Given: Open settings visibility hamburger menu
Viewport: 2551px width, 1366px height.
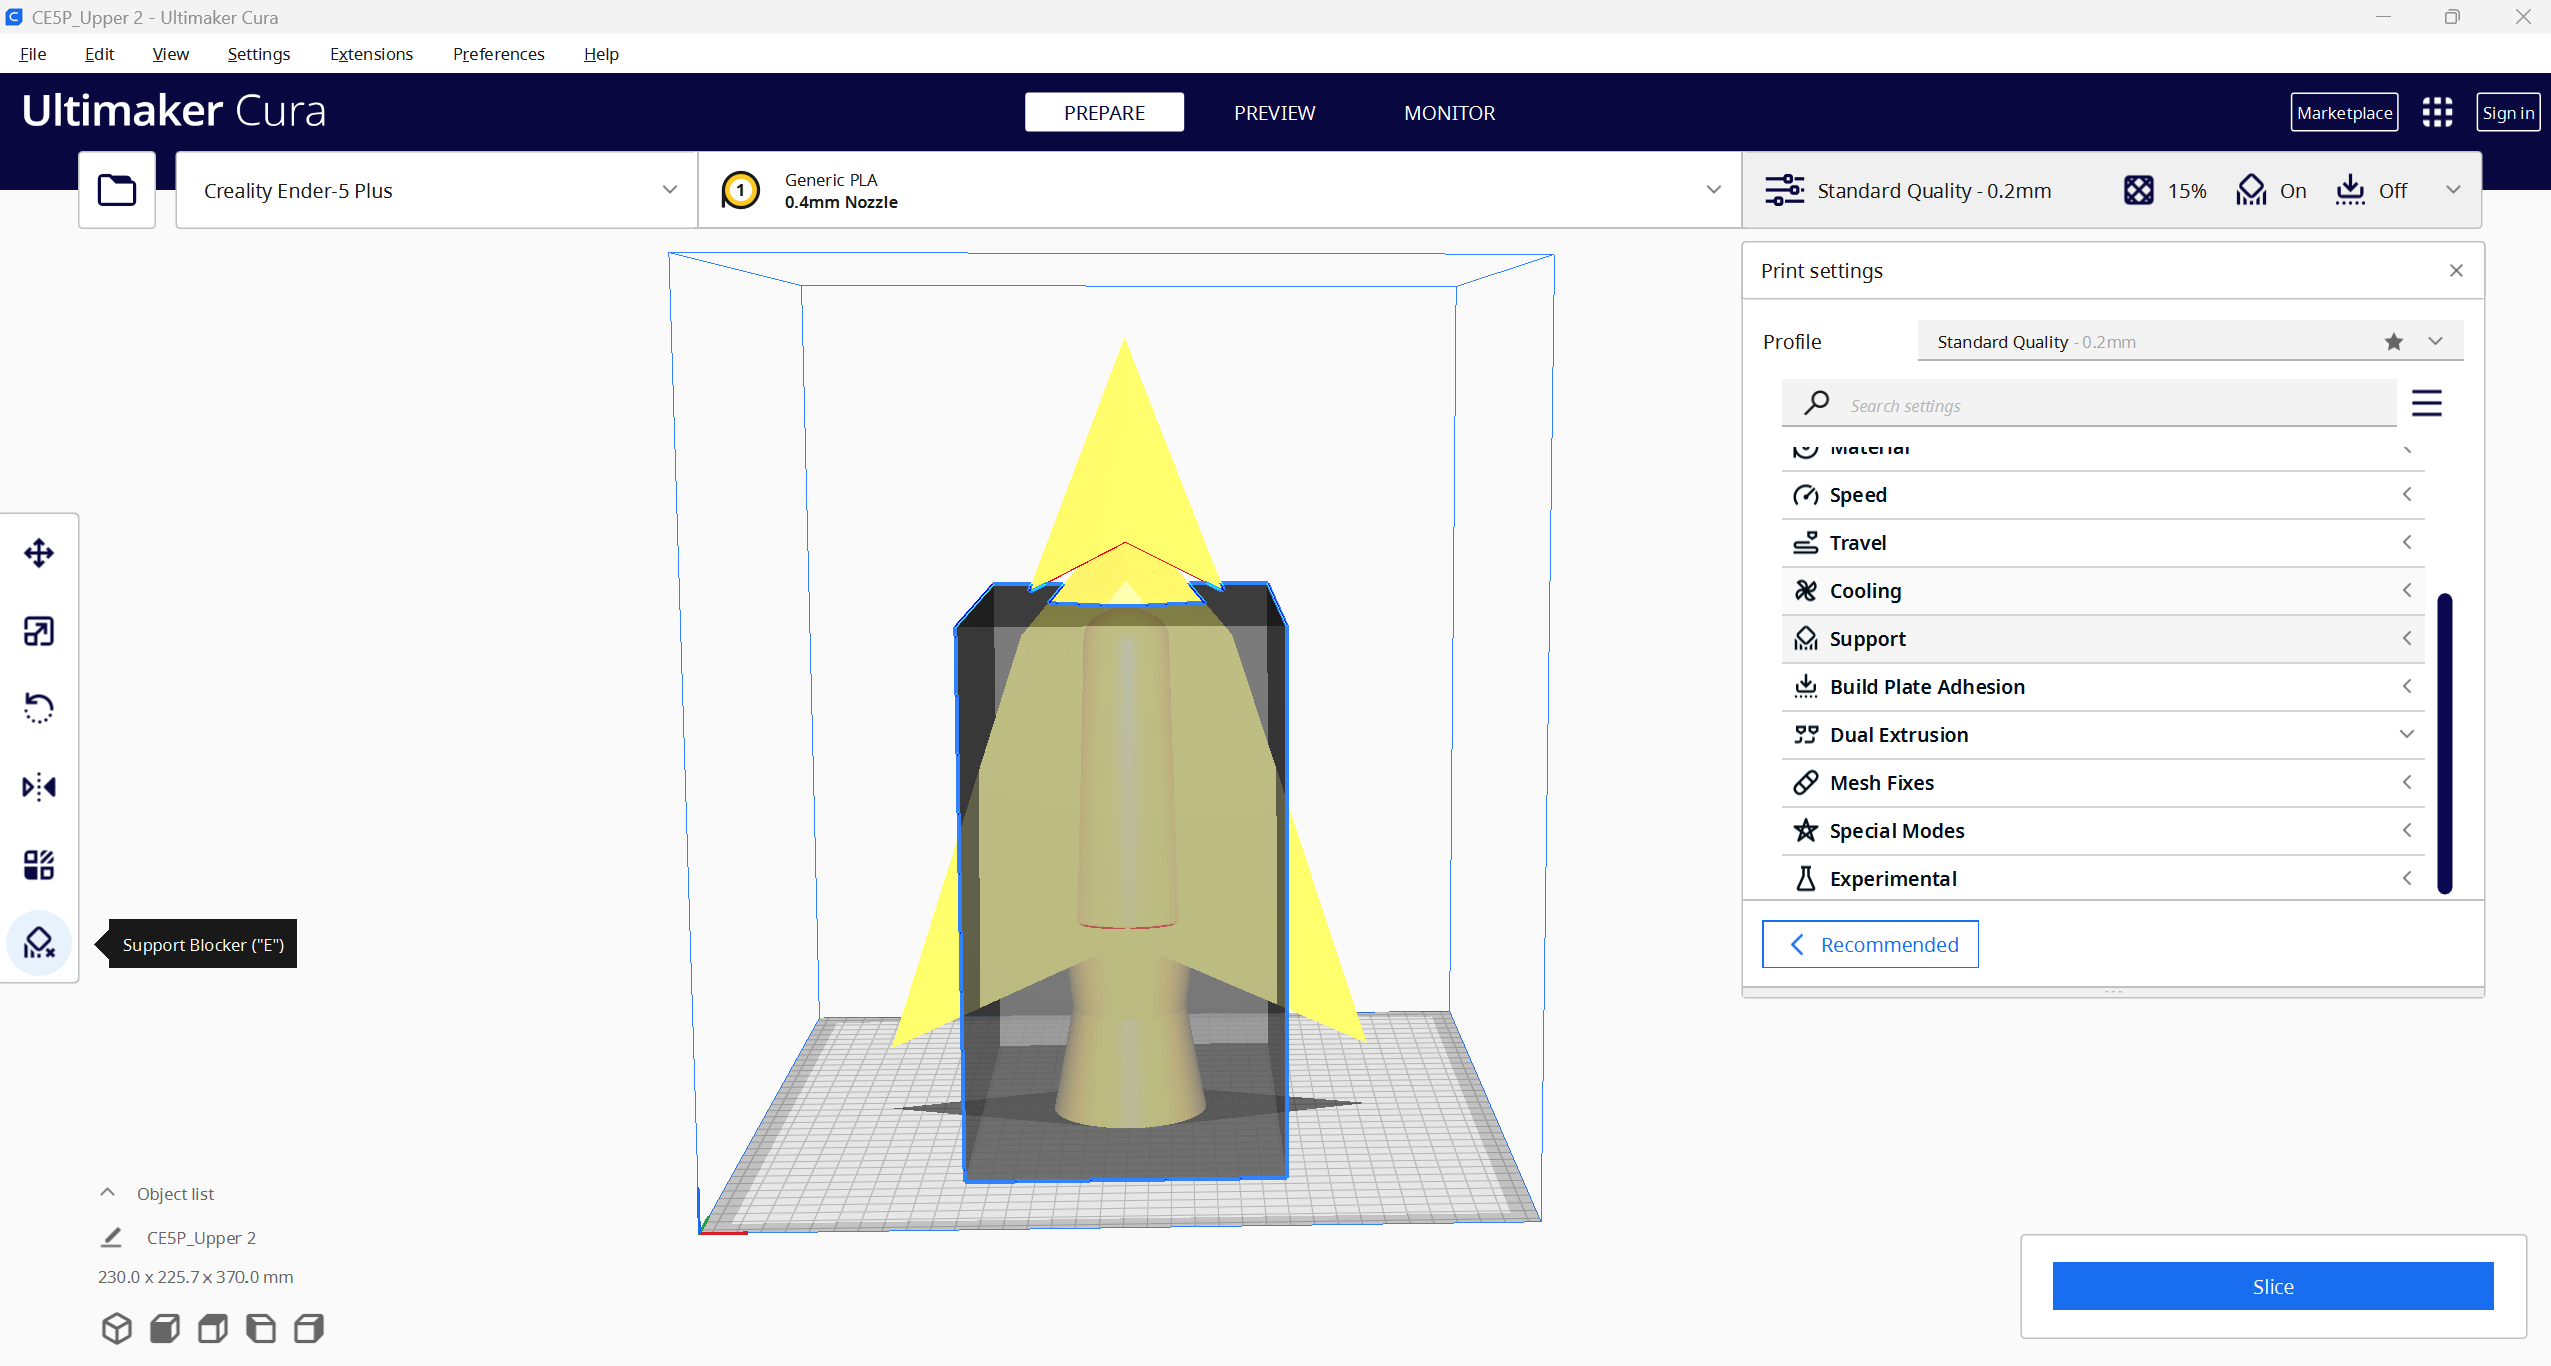Looking at the screenshot, I should tap(2427, 403).
